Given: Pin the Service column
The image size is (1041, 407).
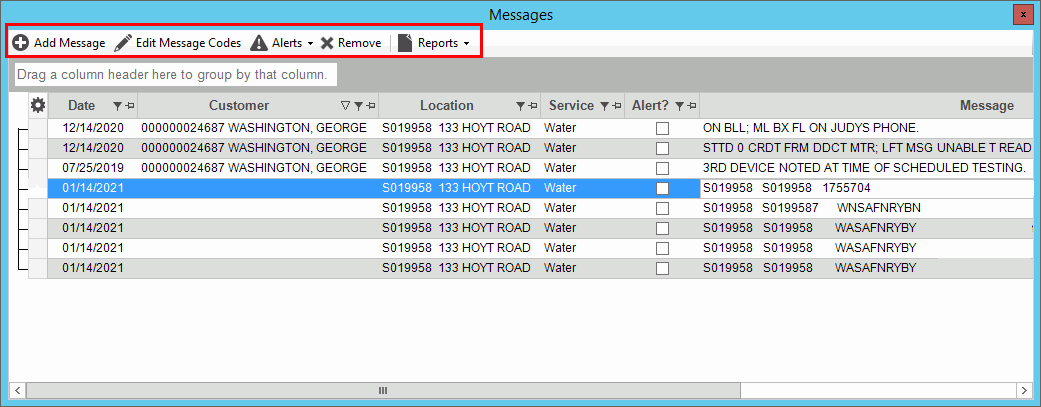Looking at the screenshot, I should pos(617,106).
